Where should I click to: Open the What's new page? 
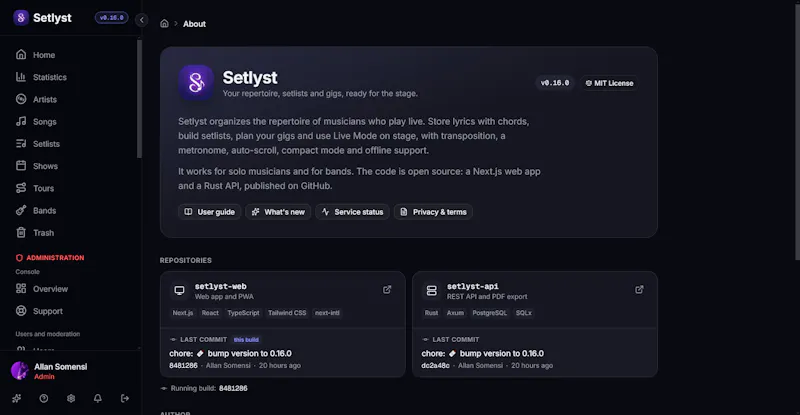click(x=278, y=212)
